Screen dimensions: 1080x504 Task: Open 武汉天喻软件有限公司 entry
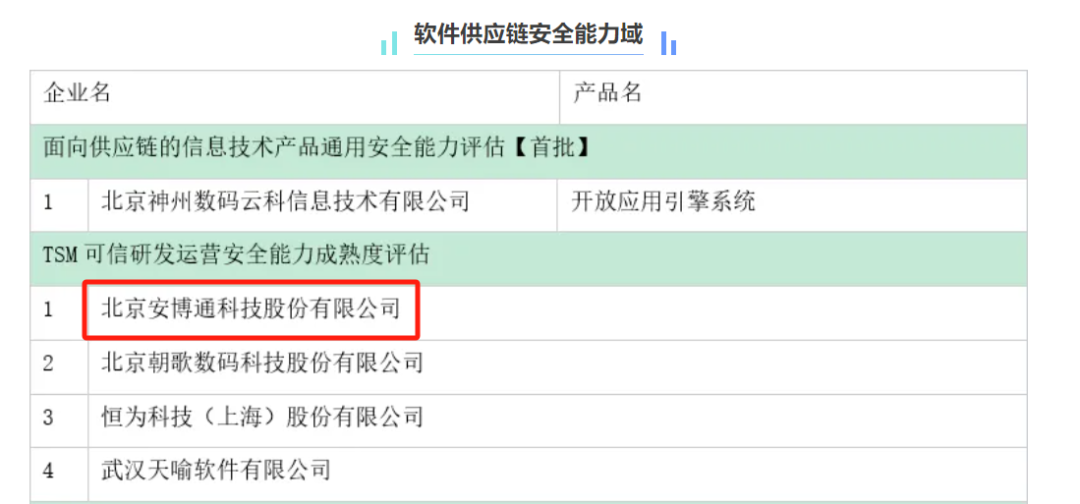pyautogui.click(x=216, y=470)
